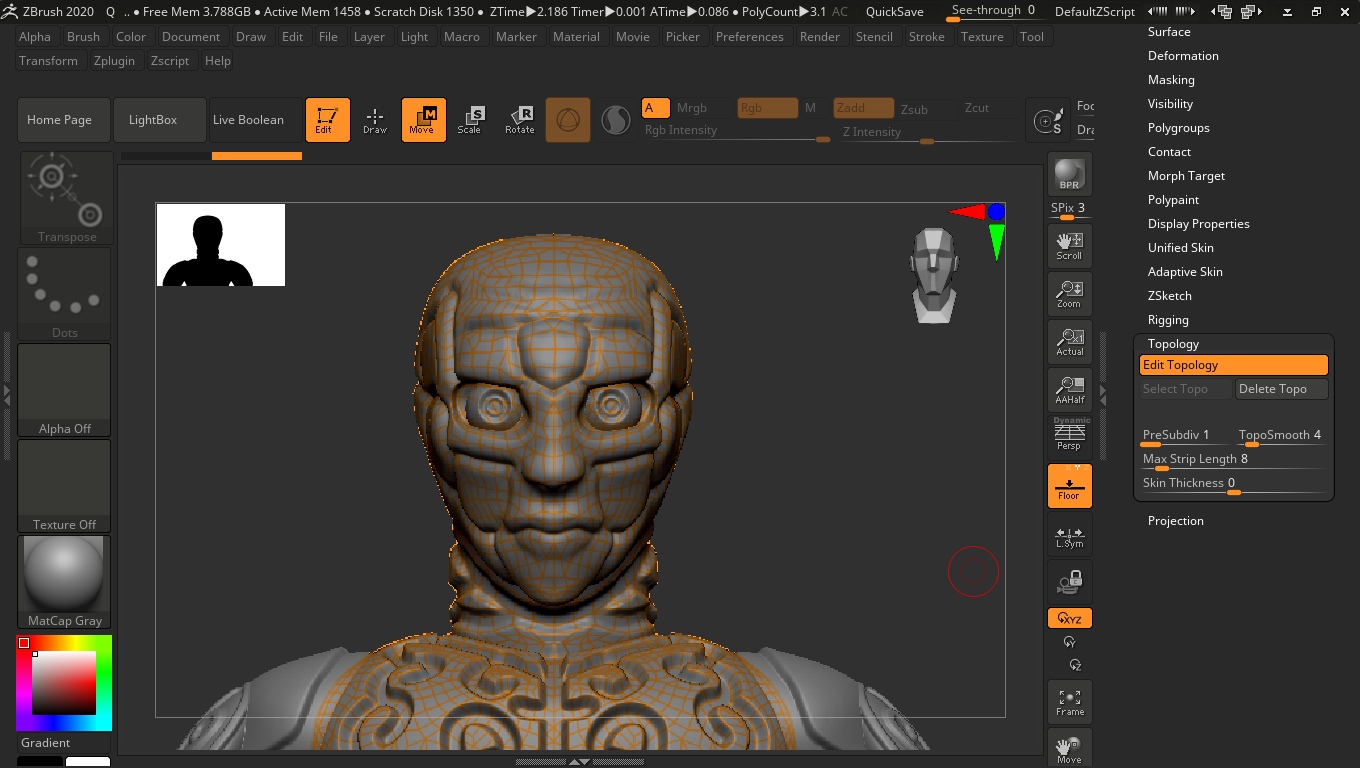The width and height of the screenshot is (1360, 768).
Task: Click the Draw mode icon
Action: pos(375,120)
